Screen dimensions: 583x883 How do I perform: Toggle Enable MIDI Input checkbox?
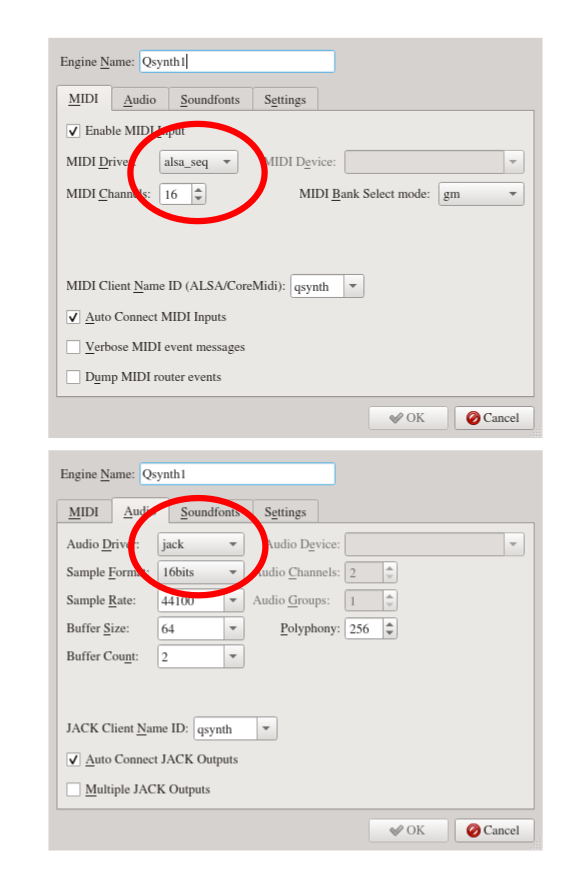pos(73,131)
